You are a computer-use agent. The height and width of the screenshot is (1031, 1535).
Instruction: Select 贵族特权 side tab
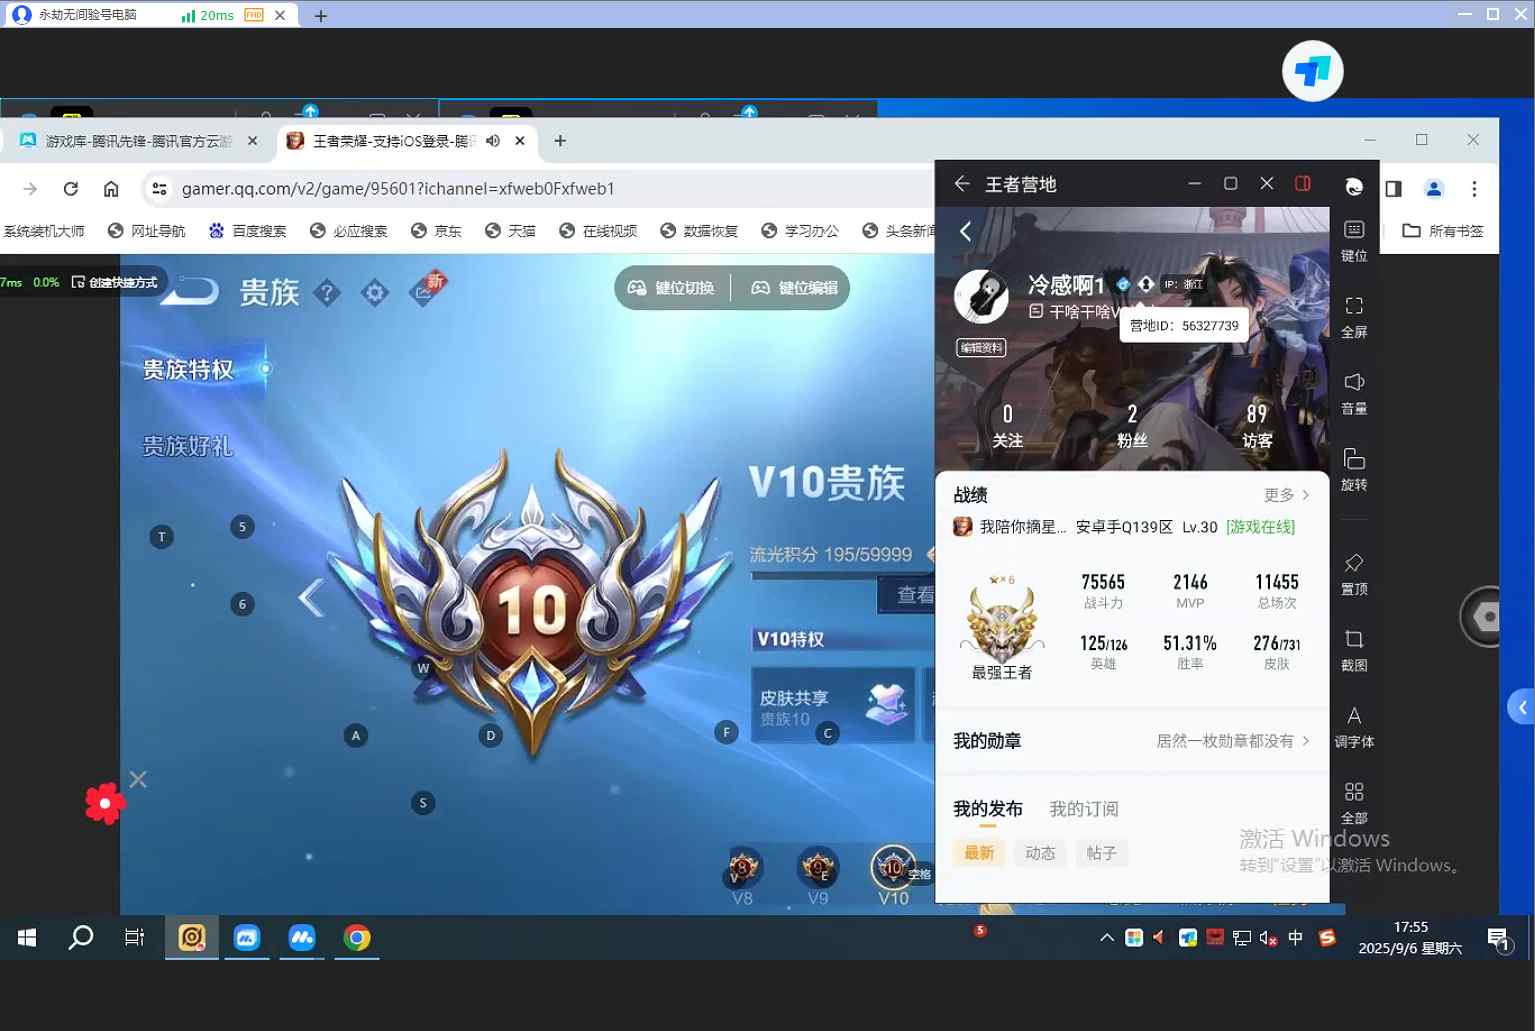188,370
